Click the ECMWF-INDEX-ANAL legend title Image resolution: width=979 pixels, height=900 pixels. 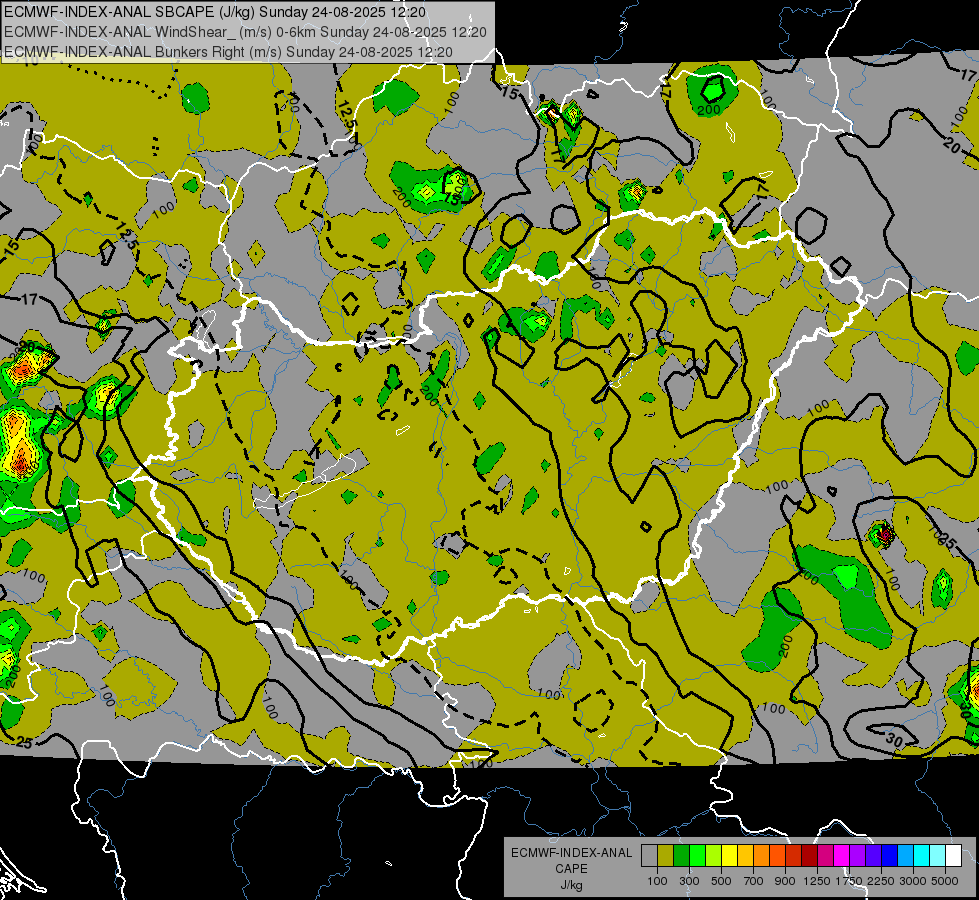point(572,853)
